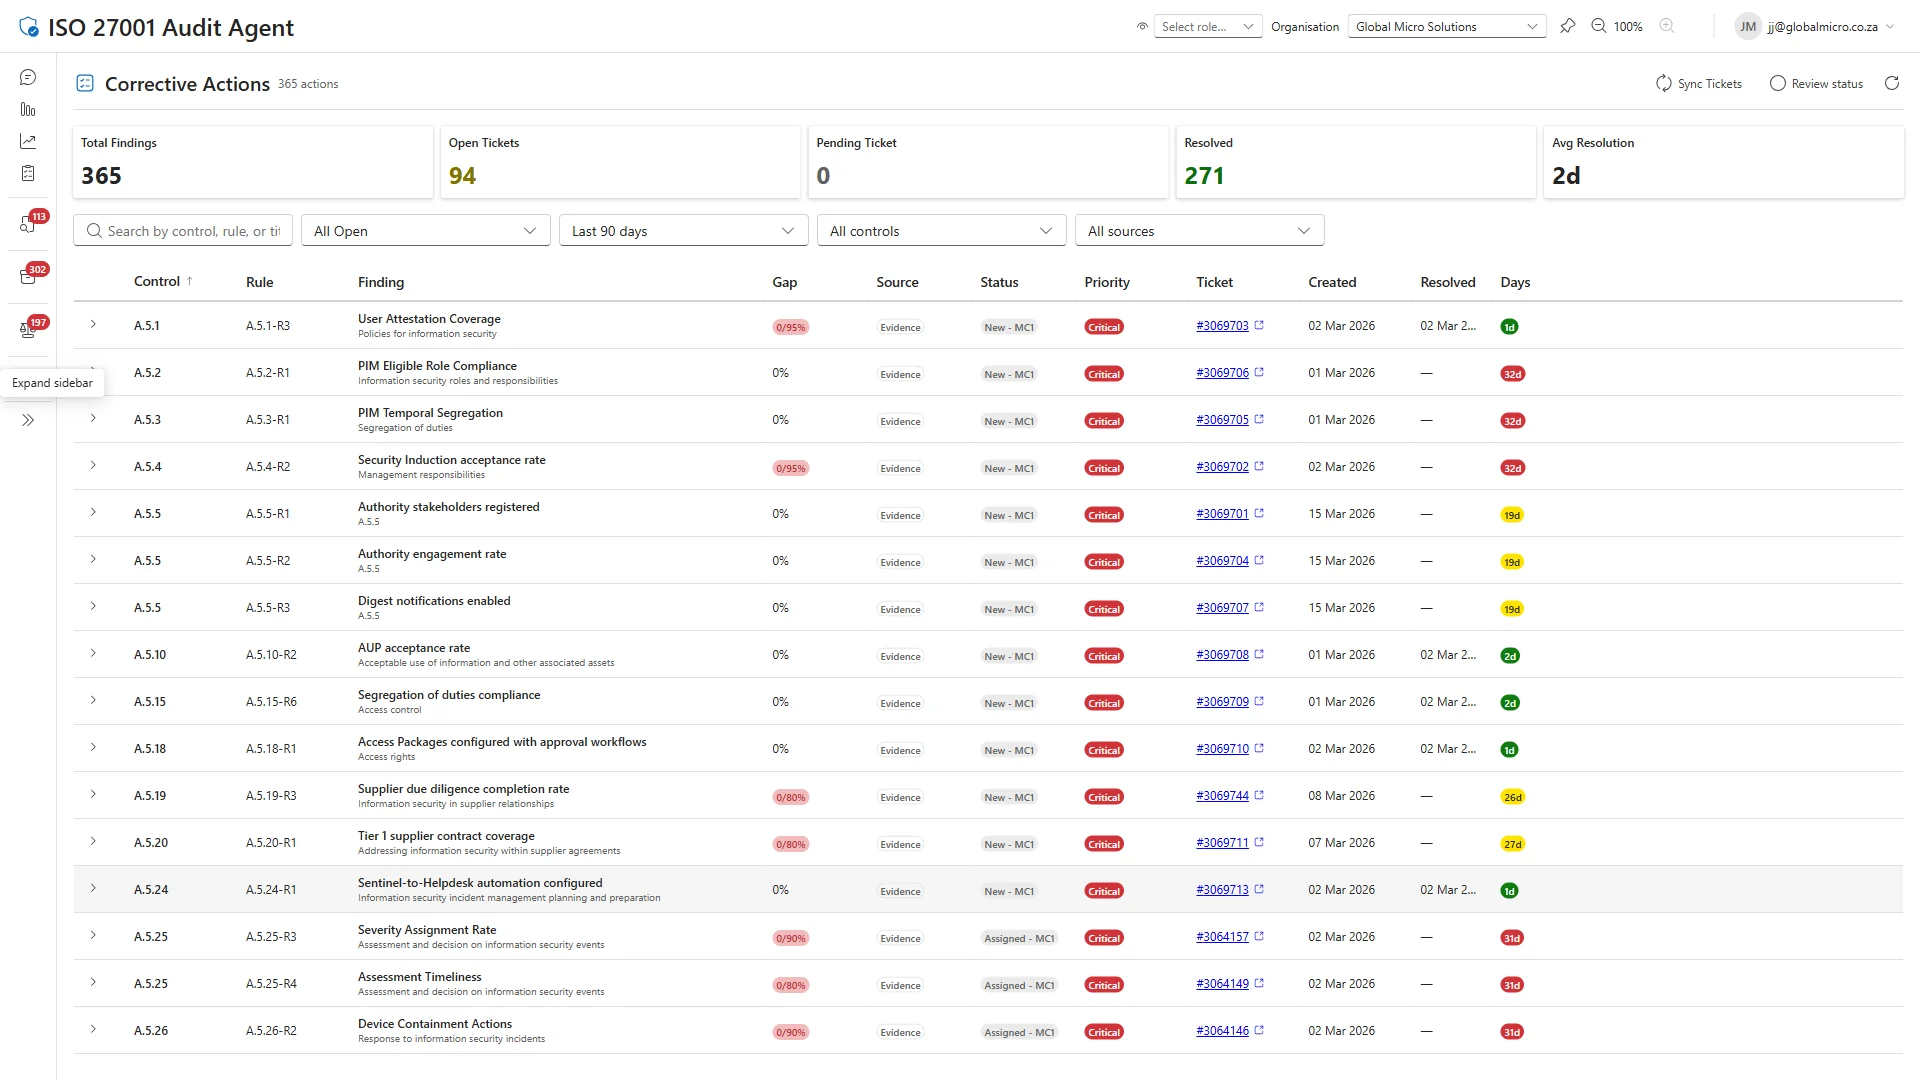Open the audit checklist clipboard icon
Image resolution: width=1920 pixels, height=1080 pixels.
(x=27, y=172)
